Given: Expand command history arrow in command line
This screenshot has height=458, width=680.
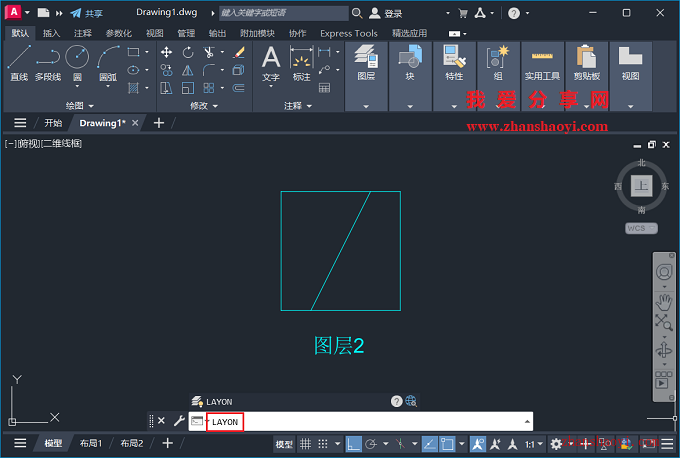Looking at the screenshot, I should [527, 422].
